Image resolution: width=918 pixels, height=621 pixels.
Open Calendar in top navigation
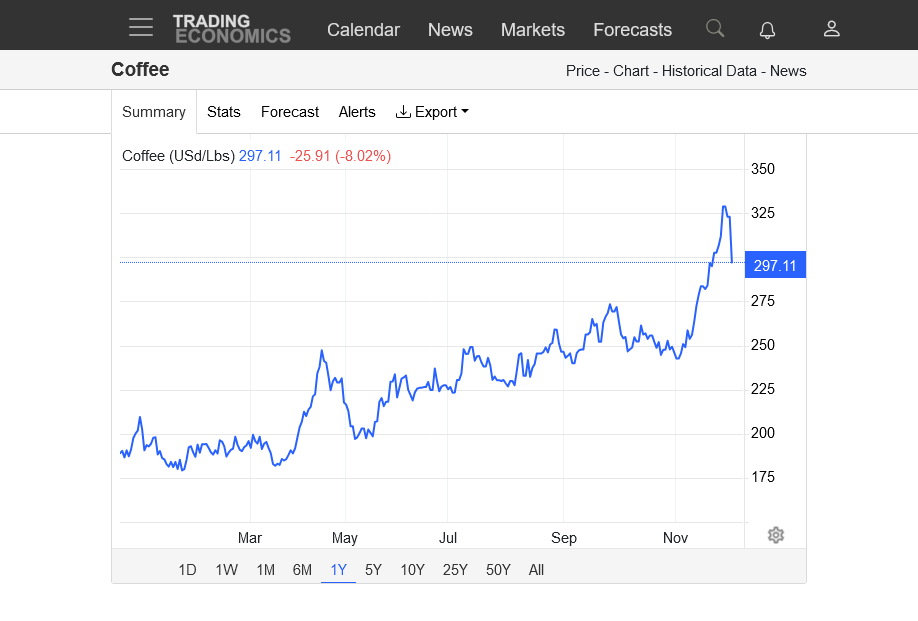363,30
